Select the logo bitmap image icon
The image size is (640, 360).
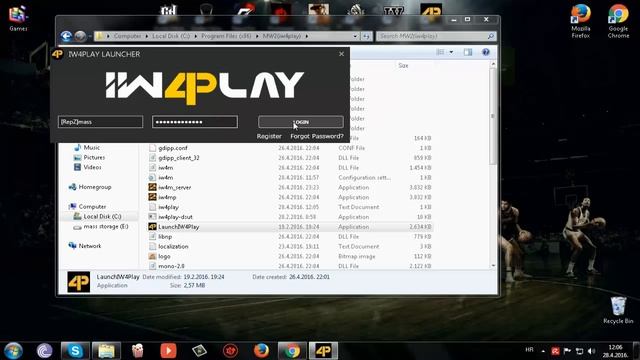[152, 256]
